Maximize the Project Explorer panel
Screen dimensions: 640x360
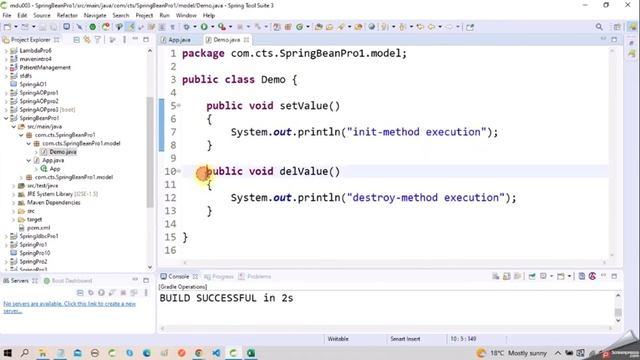pyautogui.click(x=146, y=40)
